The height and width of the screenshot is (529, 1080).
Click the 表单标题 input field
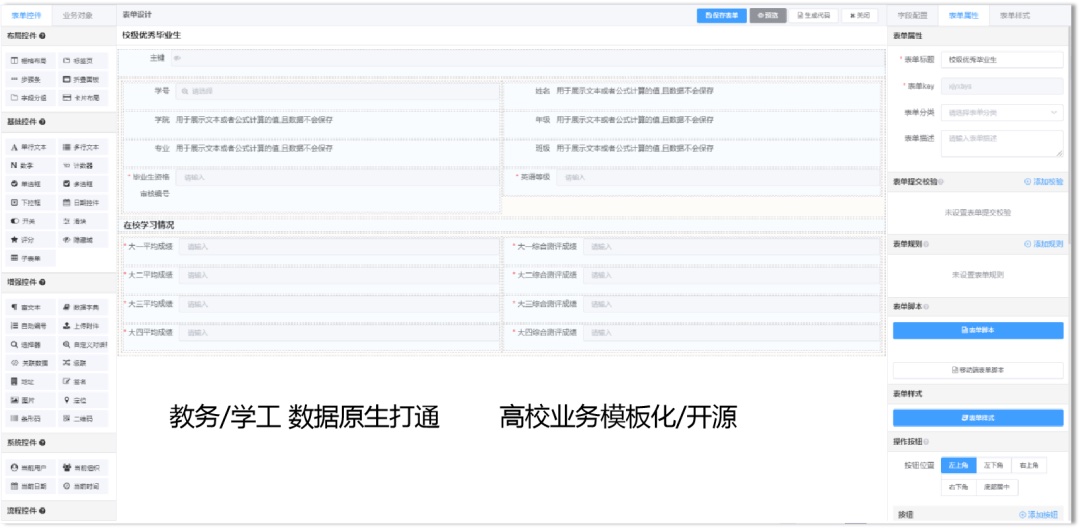(x=1003, y=60)
